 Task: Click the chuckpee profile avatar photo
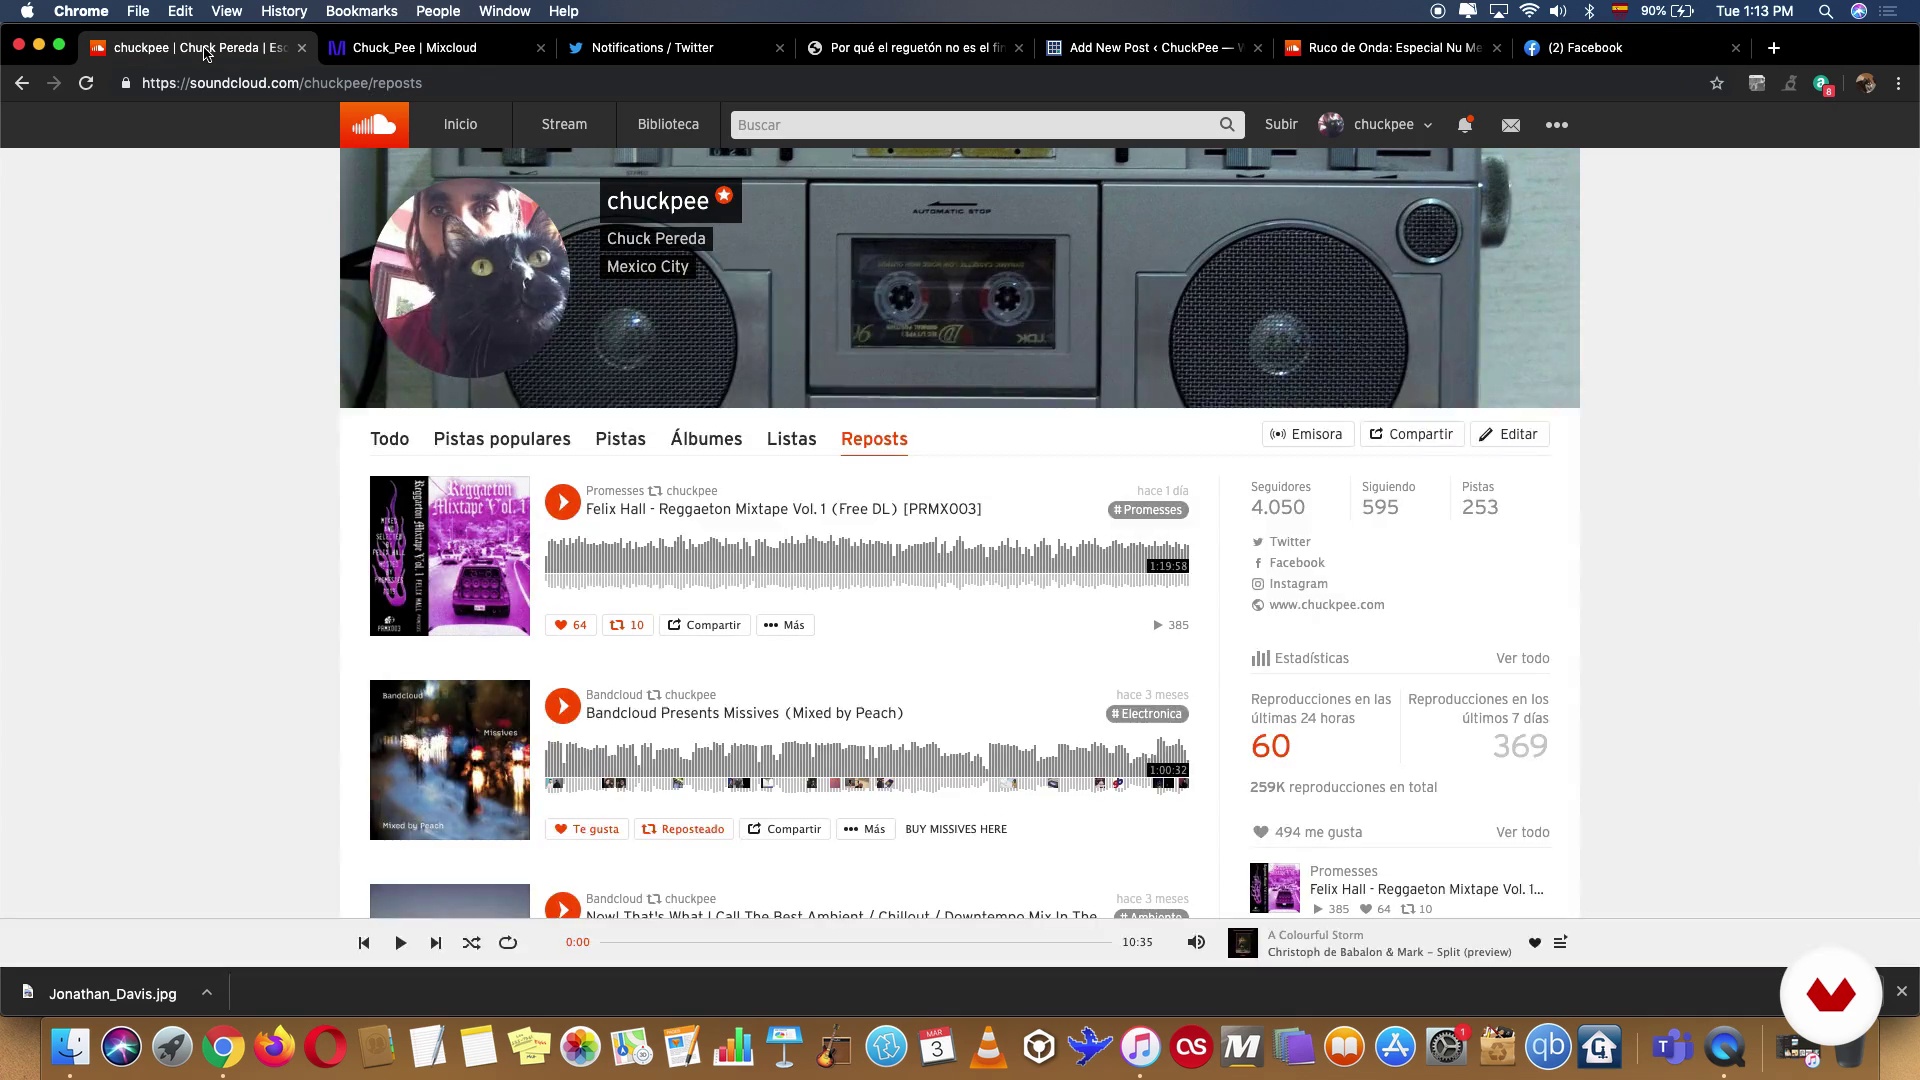pyautogui.click(x=470, y=278)
